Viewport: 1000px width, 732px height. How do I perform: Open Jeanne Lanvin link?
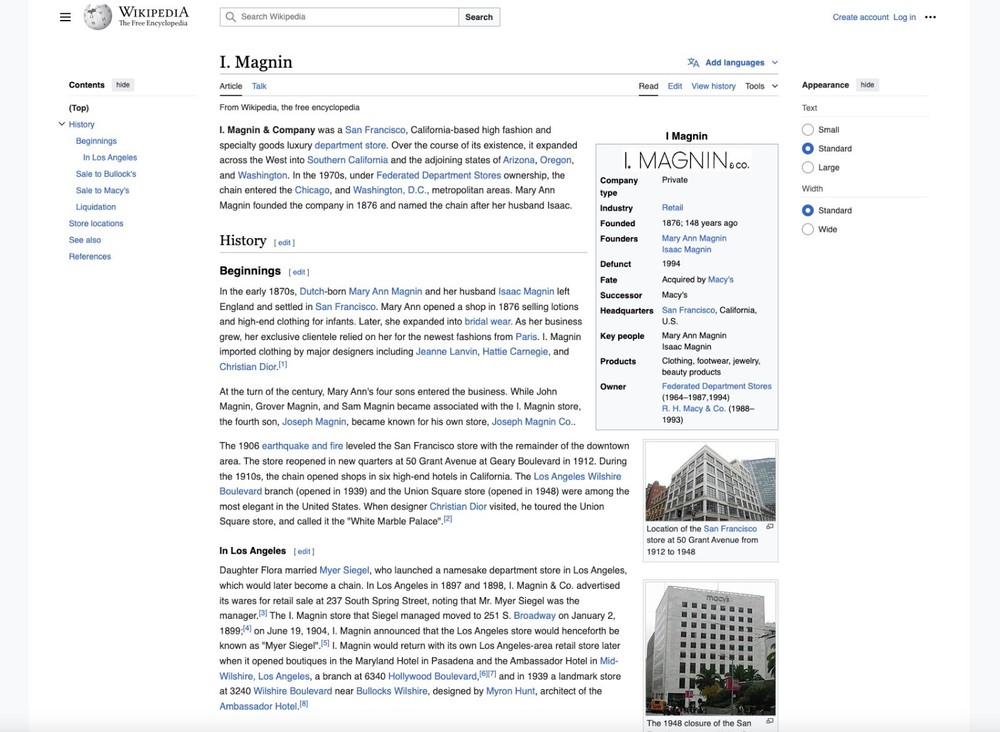point(446,351)
